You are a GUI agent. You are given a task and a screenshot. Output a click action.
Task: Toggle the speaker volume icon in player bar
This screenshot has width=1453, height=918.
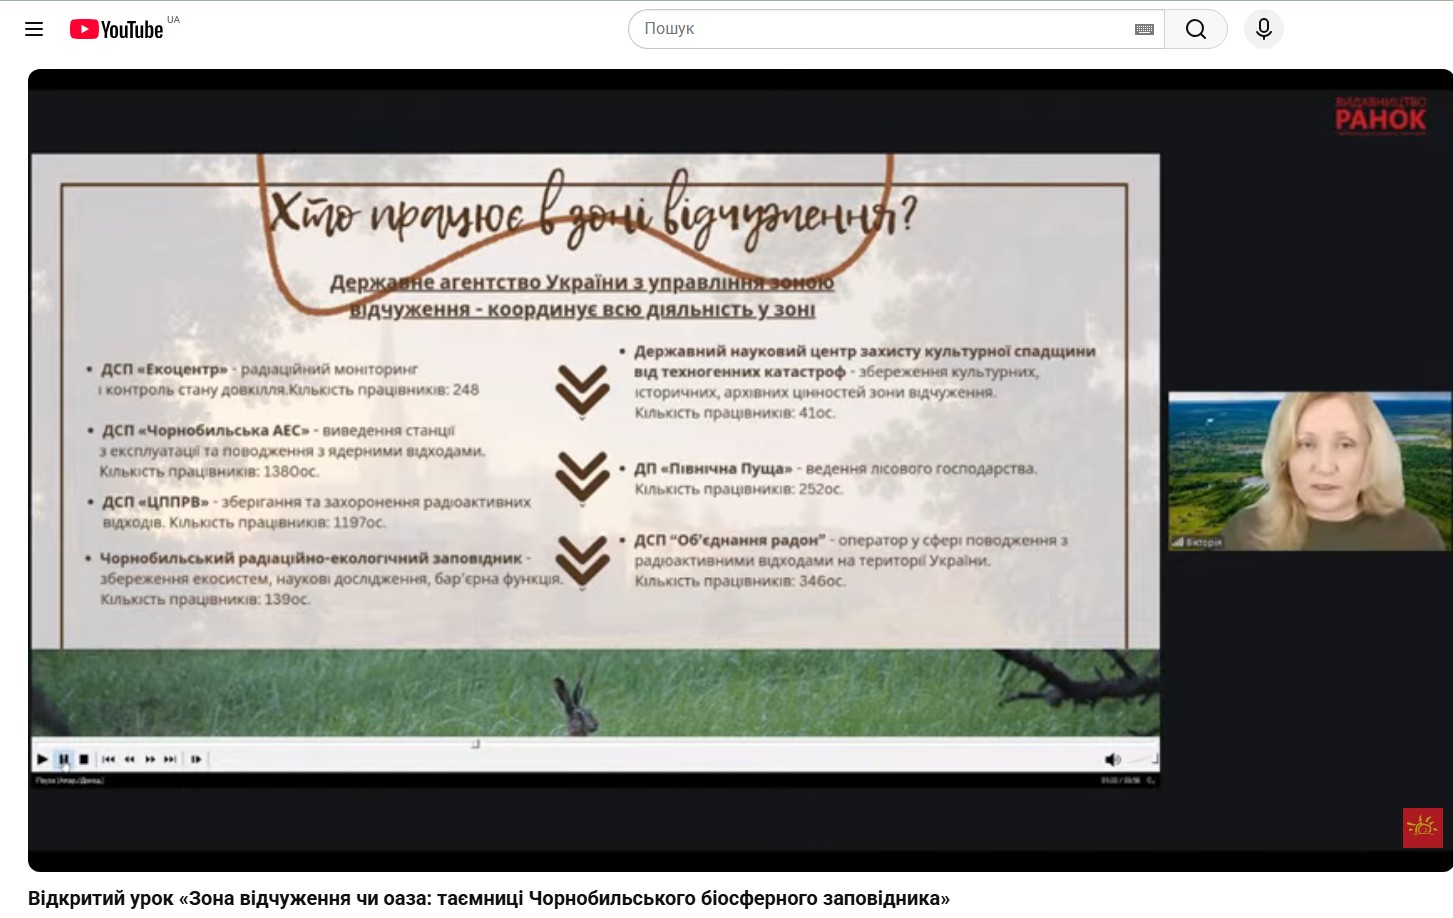[1112, 759]
